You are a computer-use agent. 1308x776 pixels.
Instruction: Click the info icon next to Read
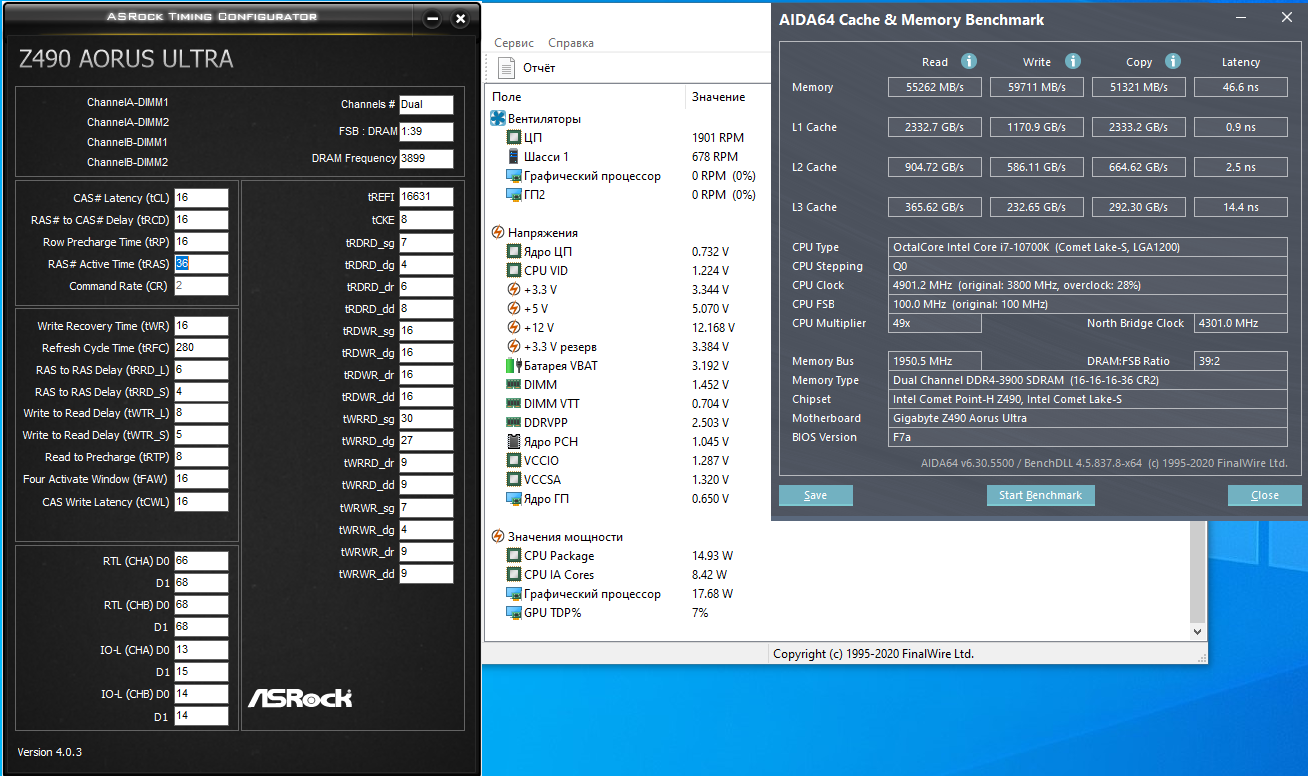click(968, 61)
